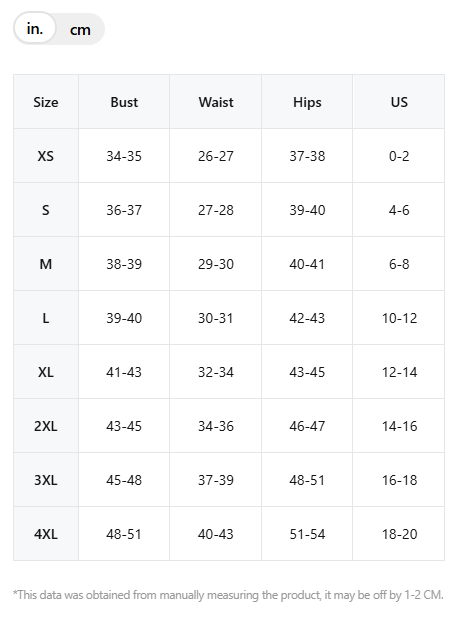Click the 2XL hips value 46-47
Viewport: 456px width, 617px height.
307,426
